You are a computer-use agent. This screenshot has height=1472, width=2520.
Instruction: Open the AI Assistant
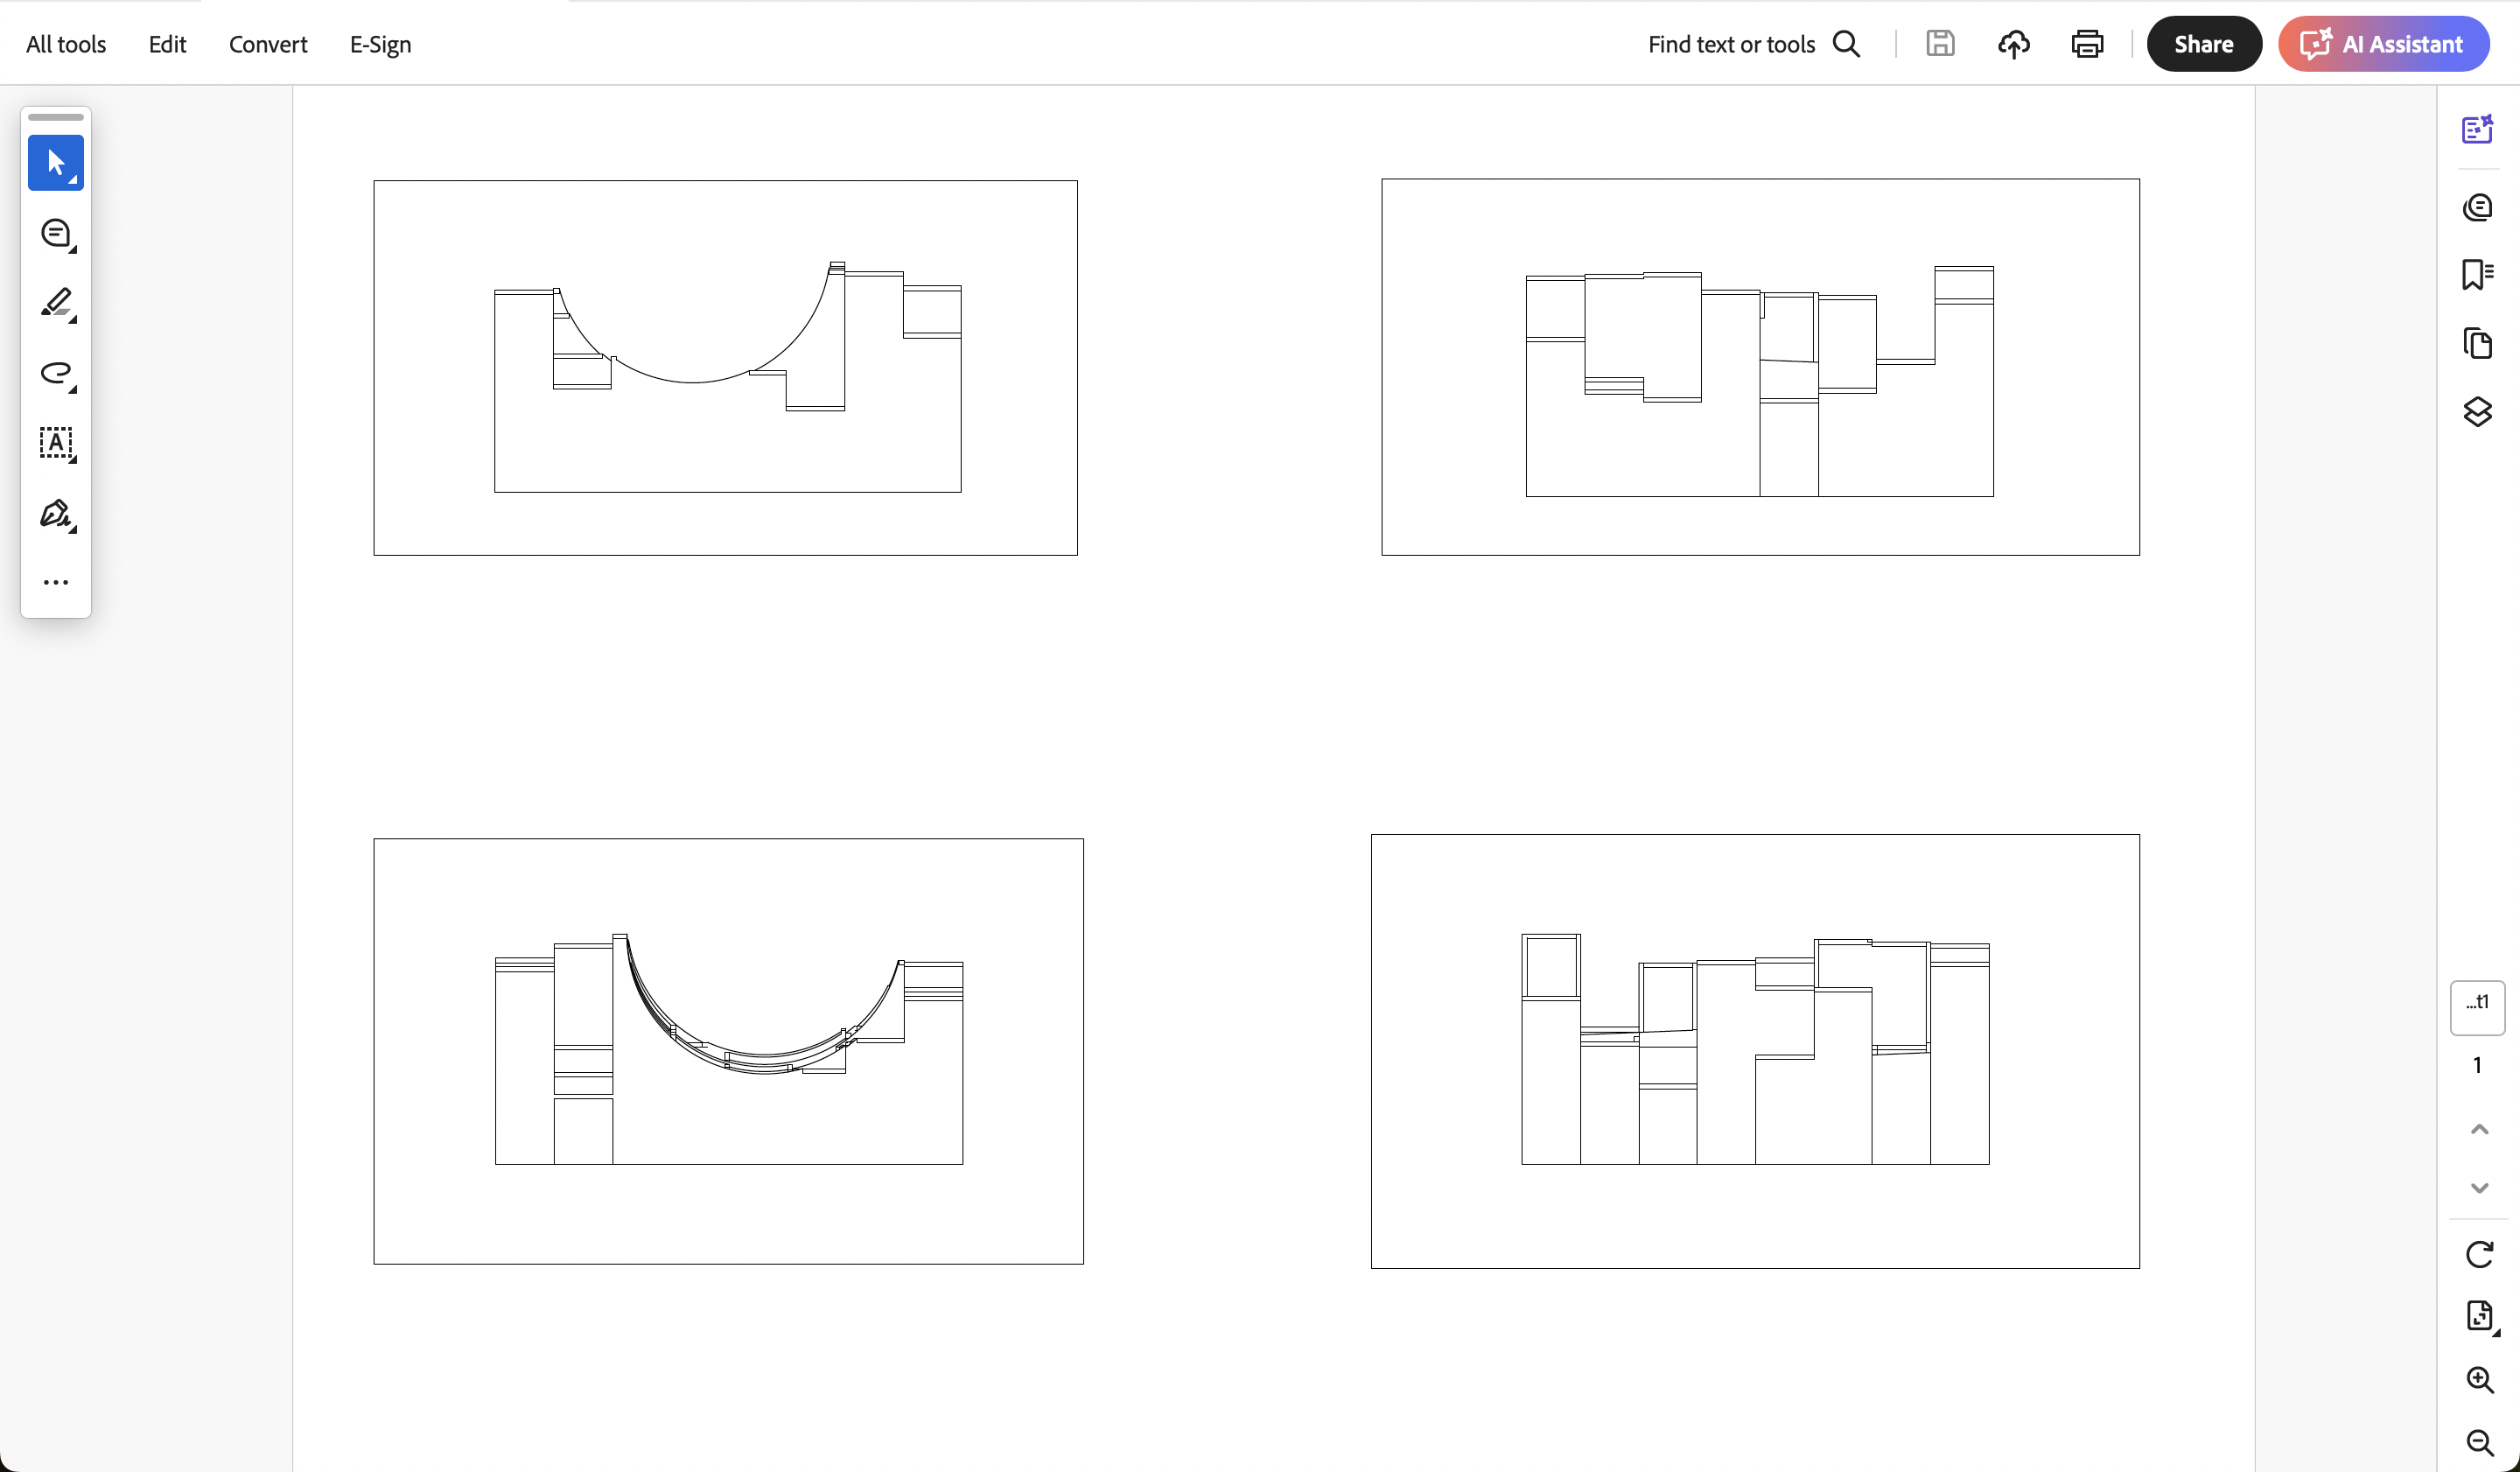pyautogui.click(x=2383, y=44)
